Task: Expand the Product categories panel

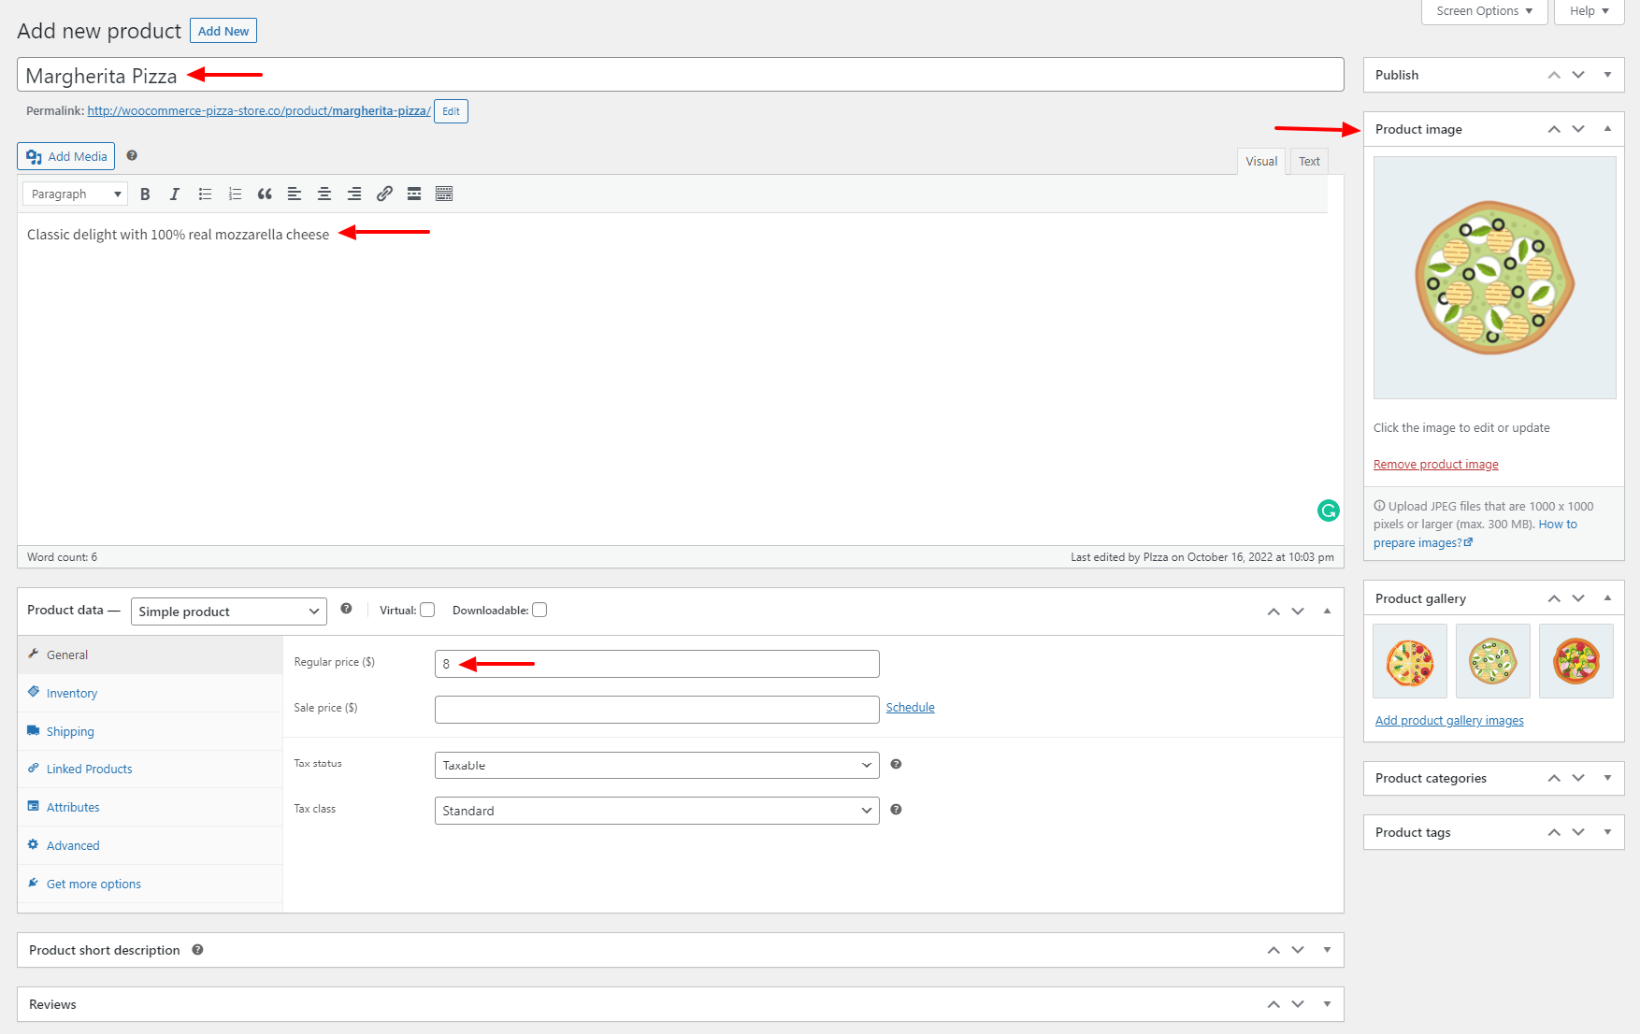Action: 1606,778
